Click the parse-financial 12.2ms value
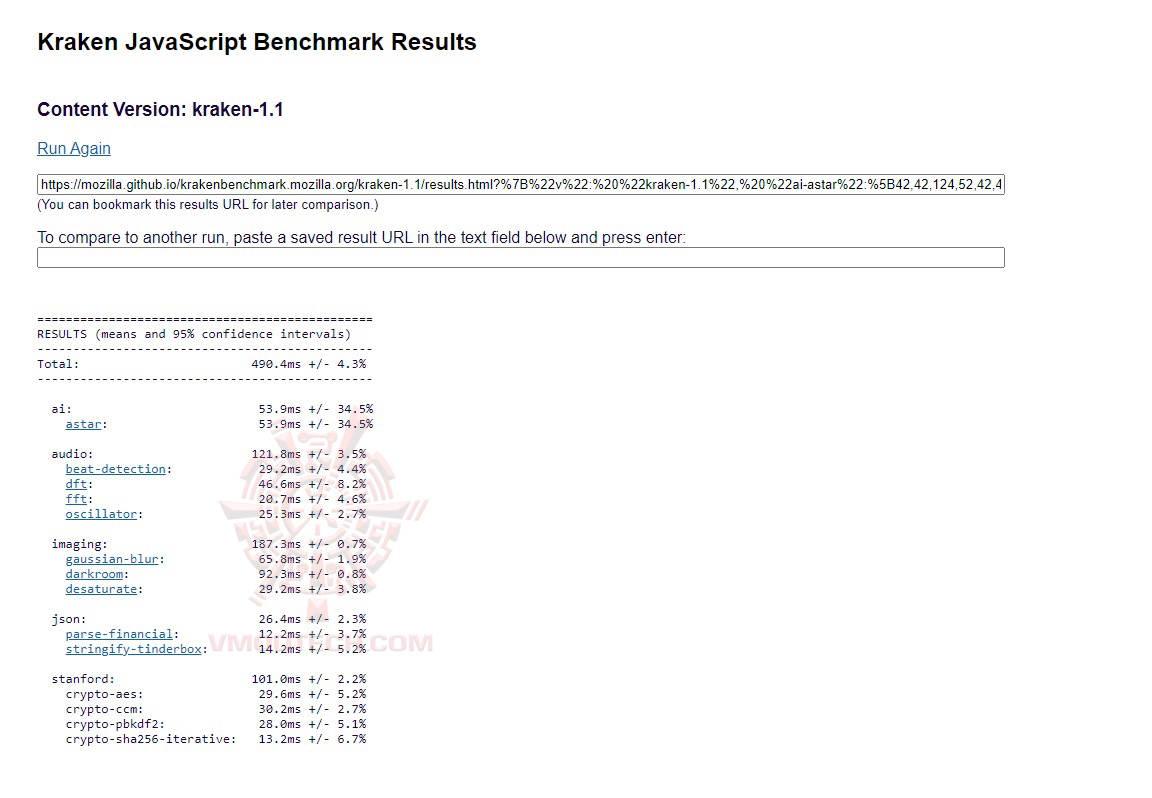Image resolution: width=1152 pixels, height=798 pixels. 279,634
